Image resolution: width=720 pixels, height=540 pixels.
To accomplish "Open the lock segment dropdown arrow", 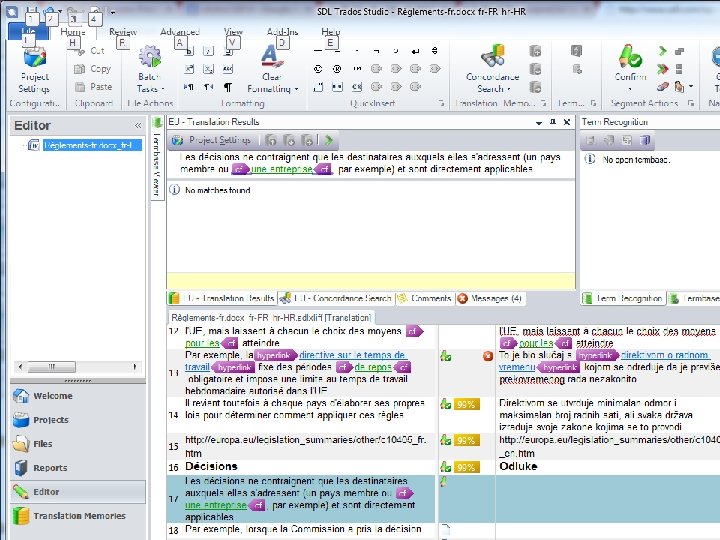I will pos(691,86).
